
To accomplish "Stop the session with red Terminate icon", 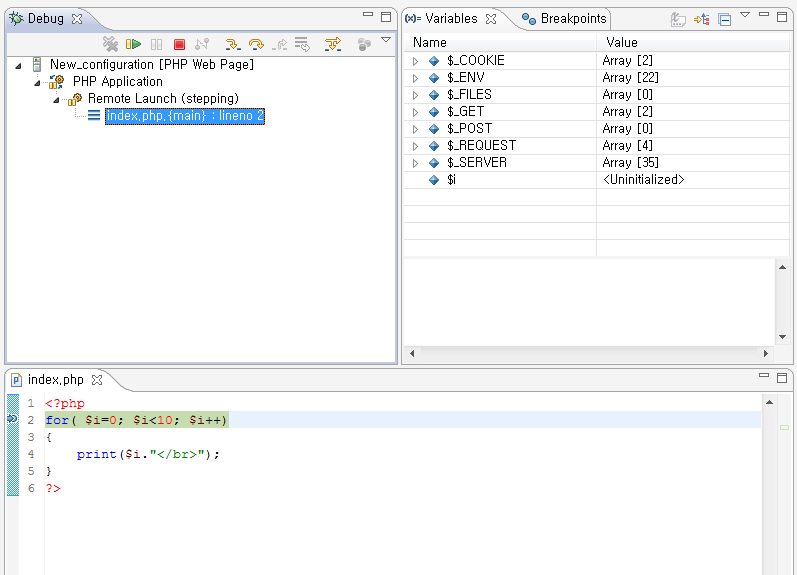I will pyautogui.click(x=179, y=45).
